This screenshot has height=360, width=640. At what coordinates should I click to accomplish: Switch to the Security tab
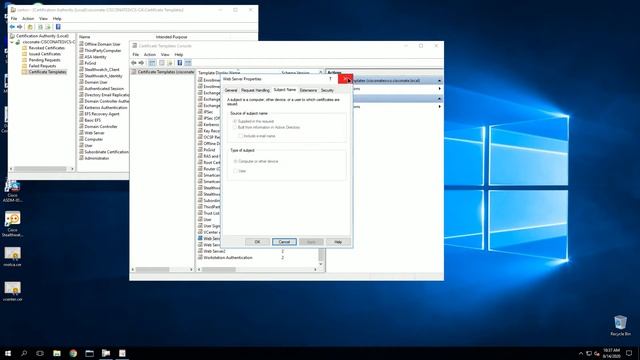327,90
